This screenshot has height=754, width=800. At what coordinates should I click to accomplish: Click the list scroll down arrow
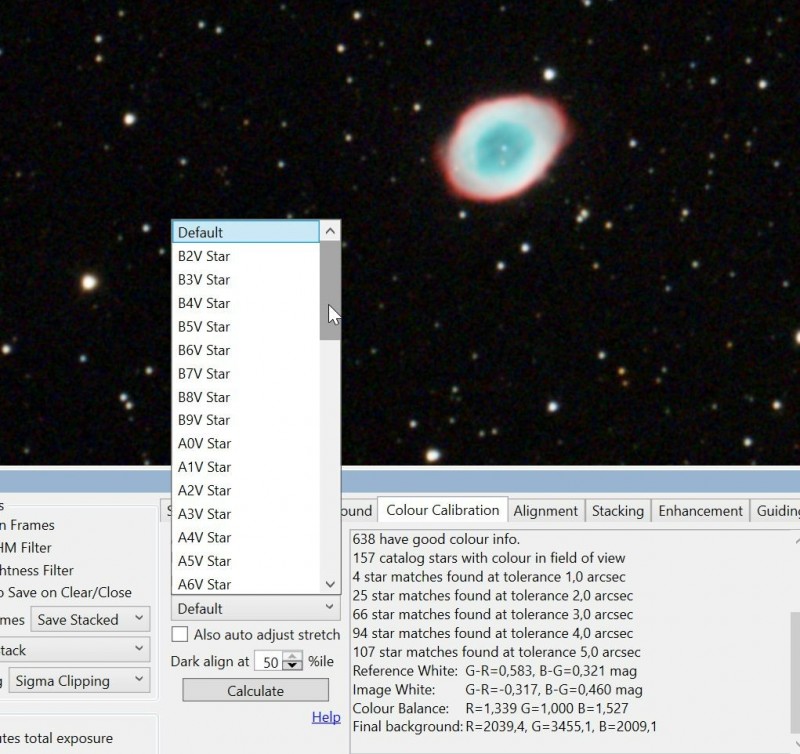[330, 584]
